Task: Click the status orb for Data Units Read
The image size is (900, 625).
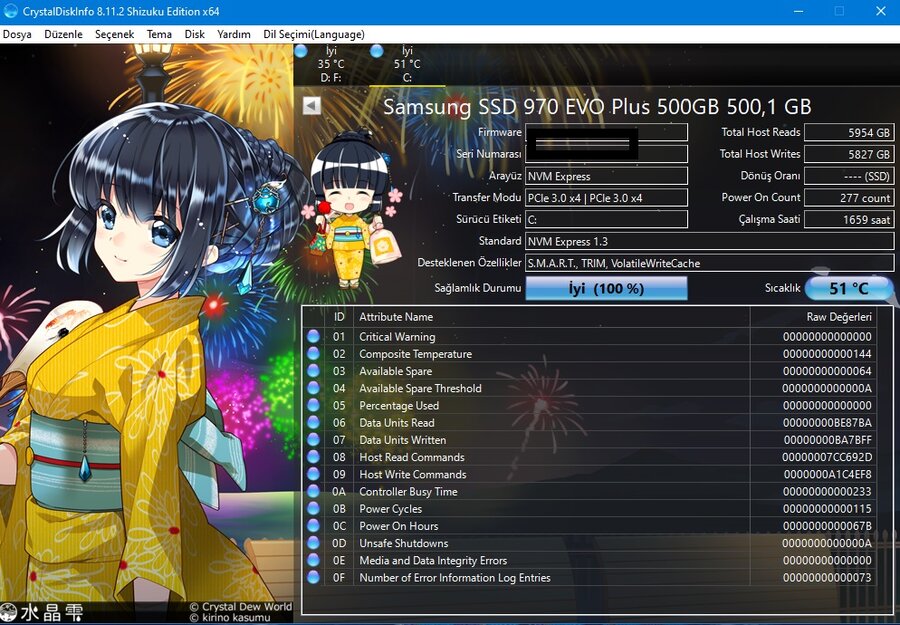Action: tap(313, 422)
